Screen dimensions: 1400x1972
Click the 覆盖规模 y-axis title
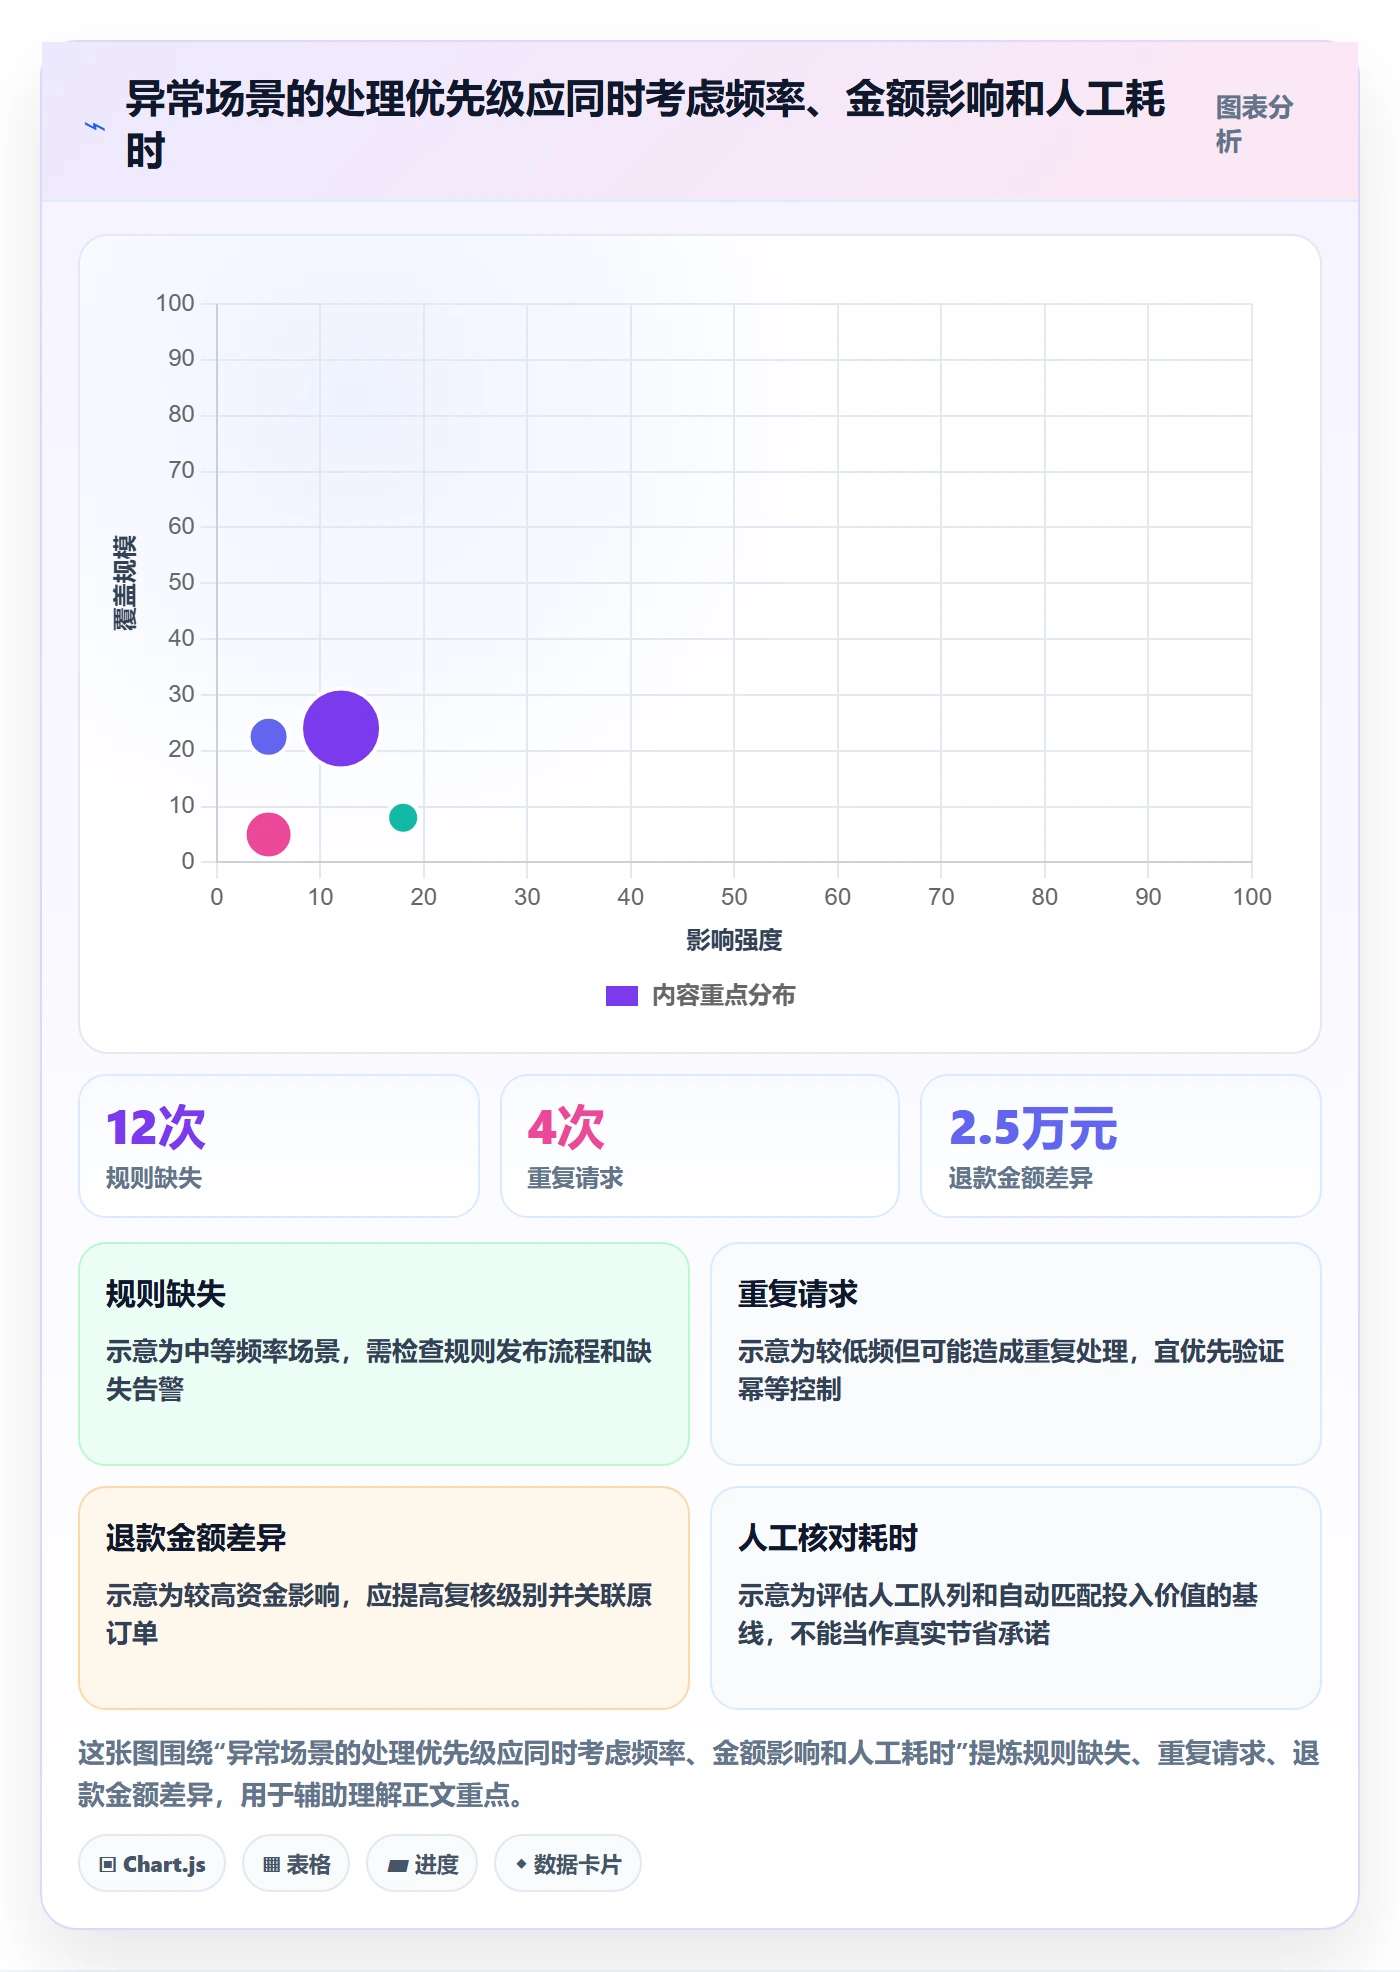pos(124,583)
